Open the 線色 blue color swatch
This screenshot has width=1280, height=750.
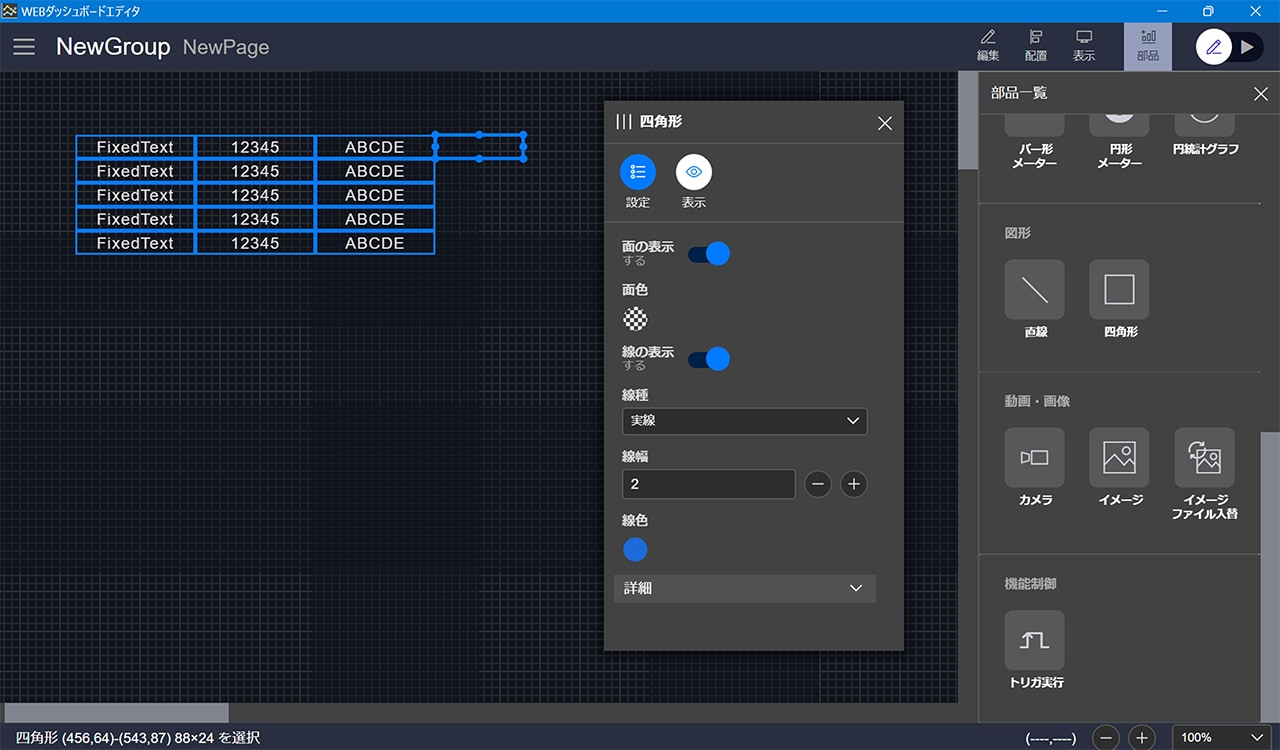(635, 550)
